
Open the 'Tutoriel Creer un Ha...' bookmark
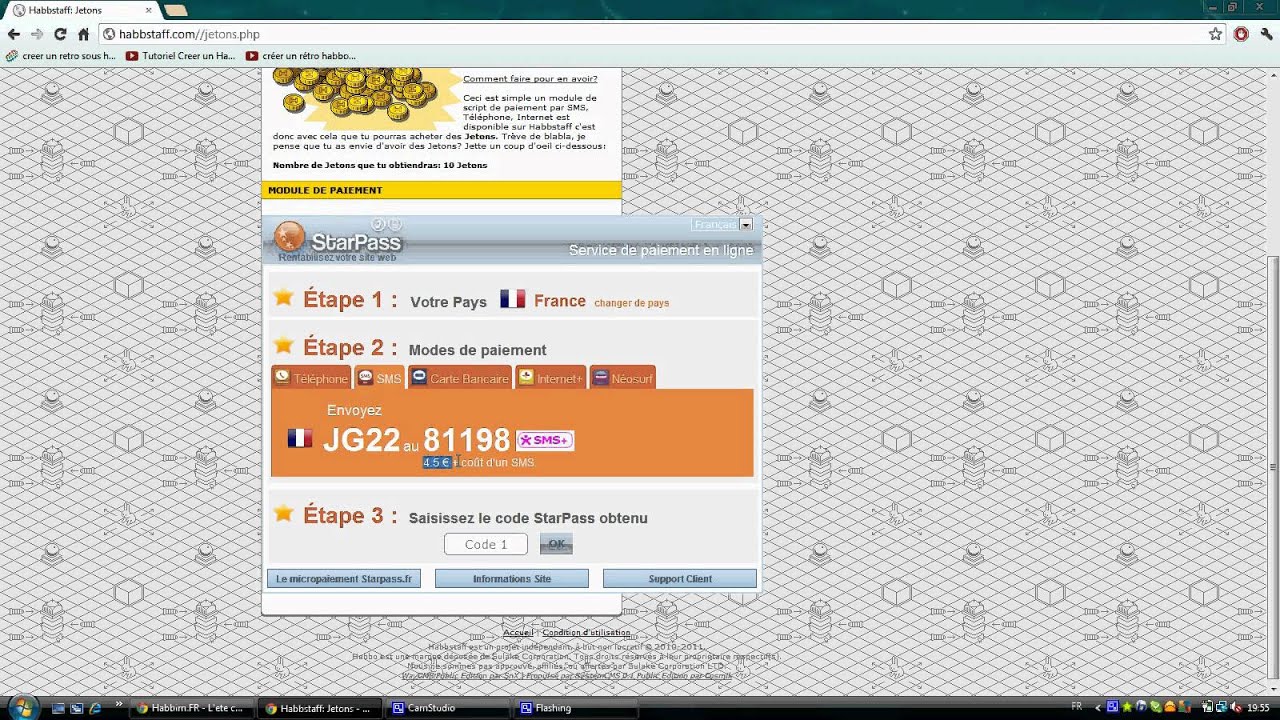pos(181,56)
